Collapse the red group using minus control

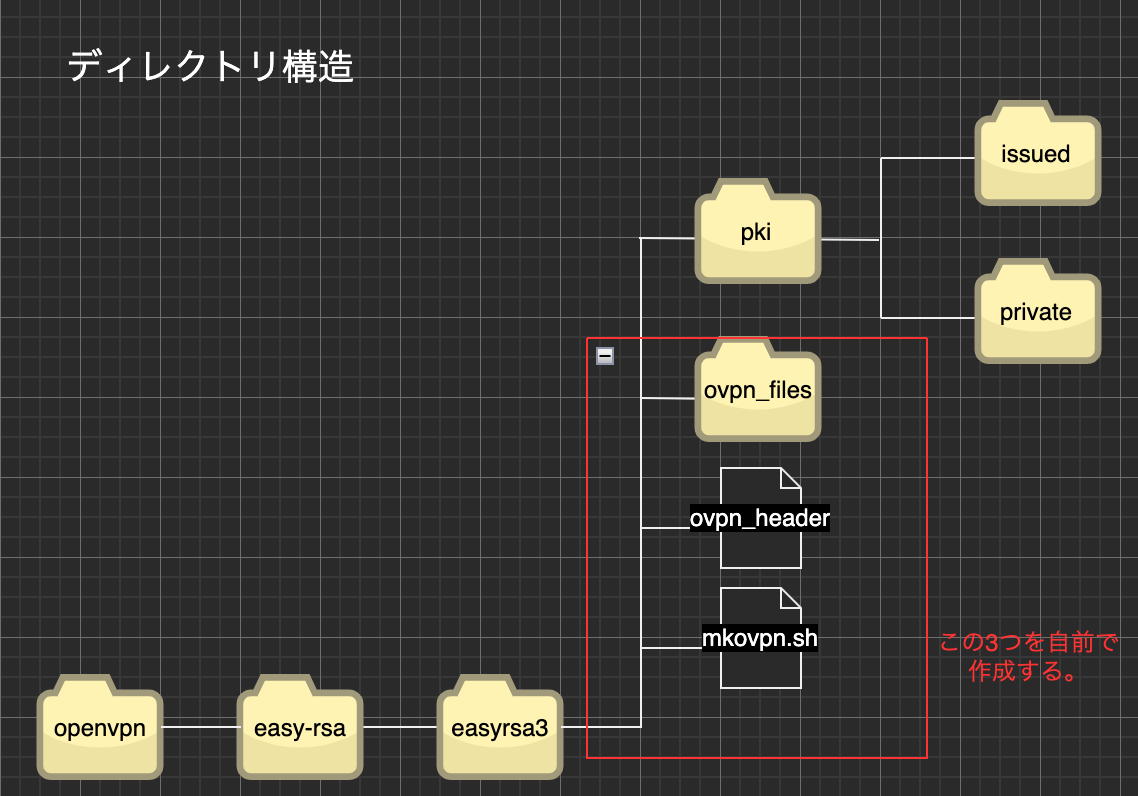604,354
